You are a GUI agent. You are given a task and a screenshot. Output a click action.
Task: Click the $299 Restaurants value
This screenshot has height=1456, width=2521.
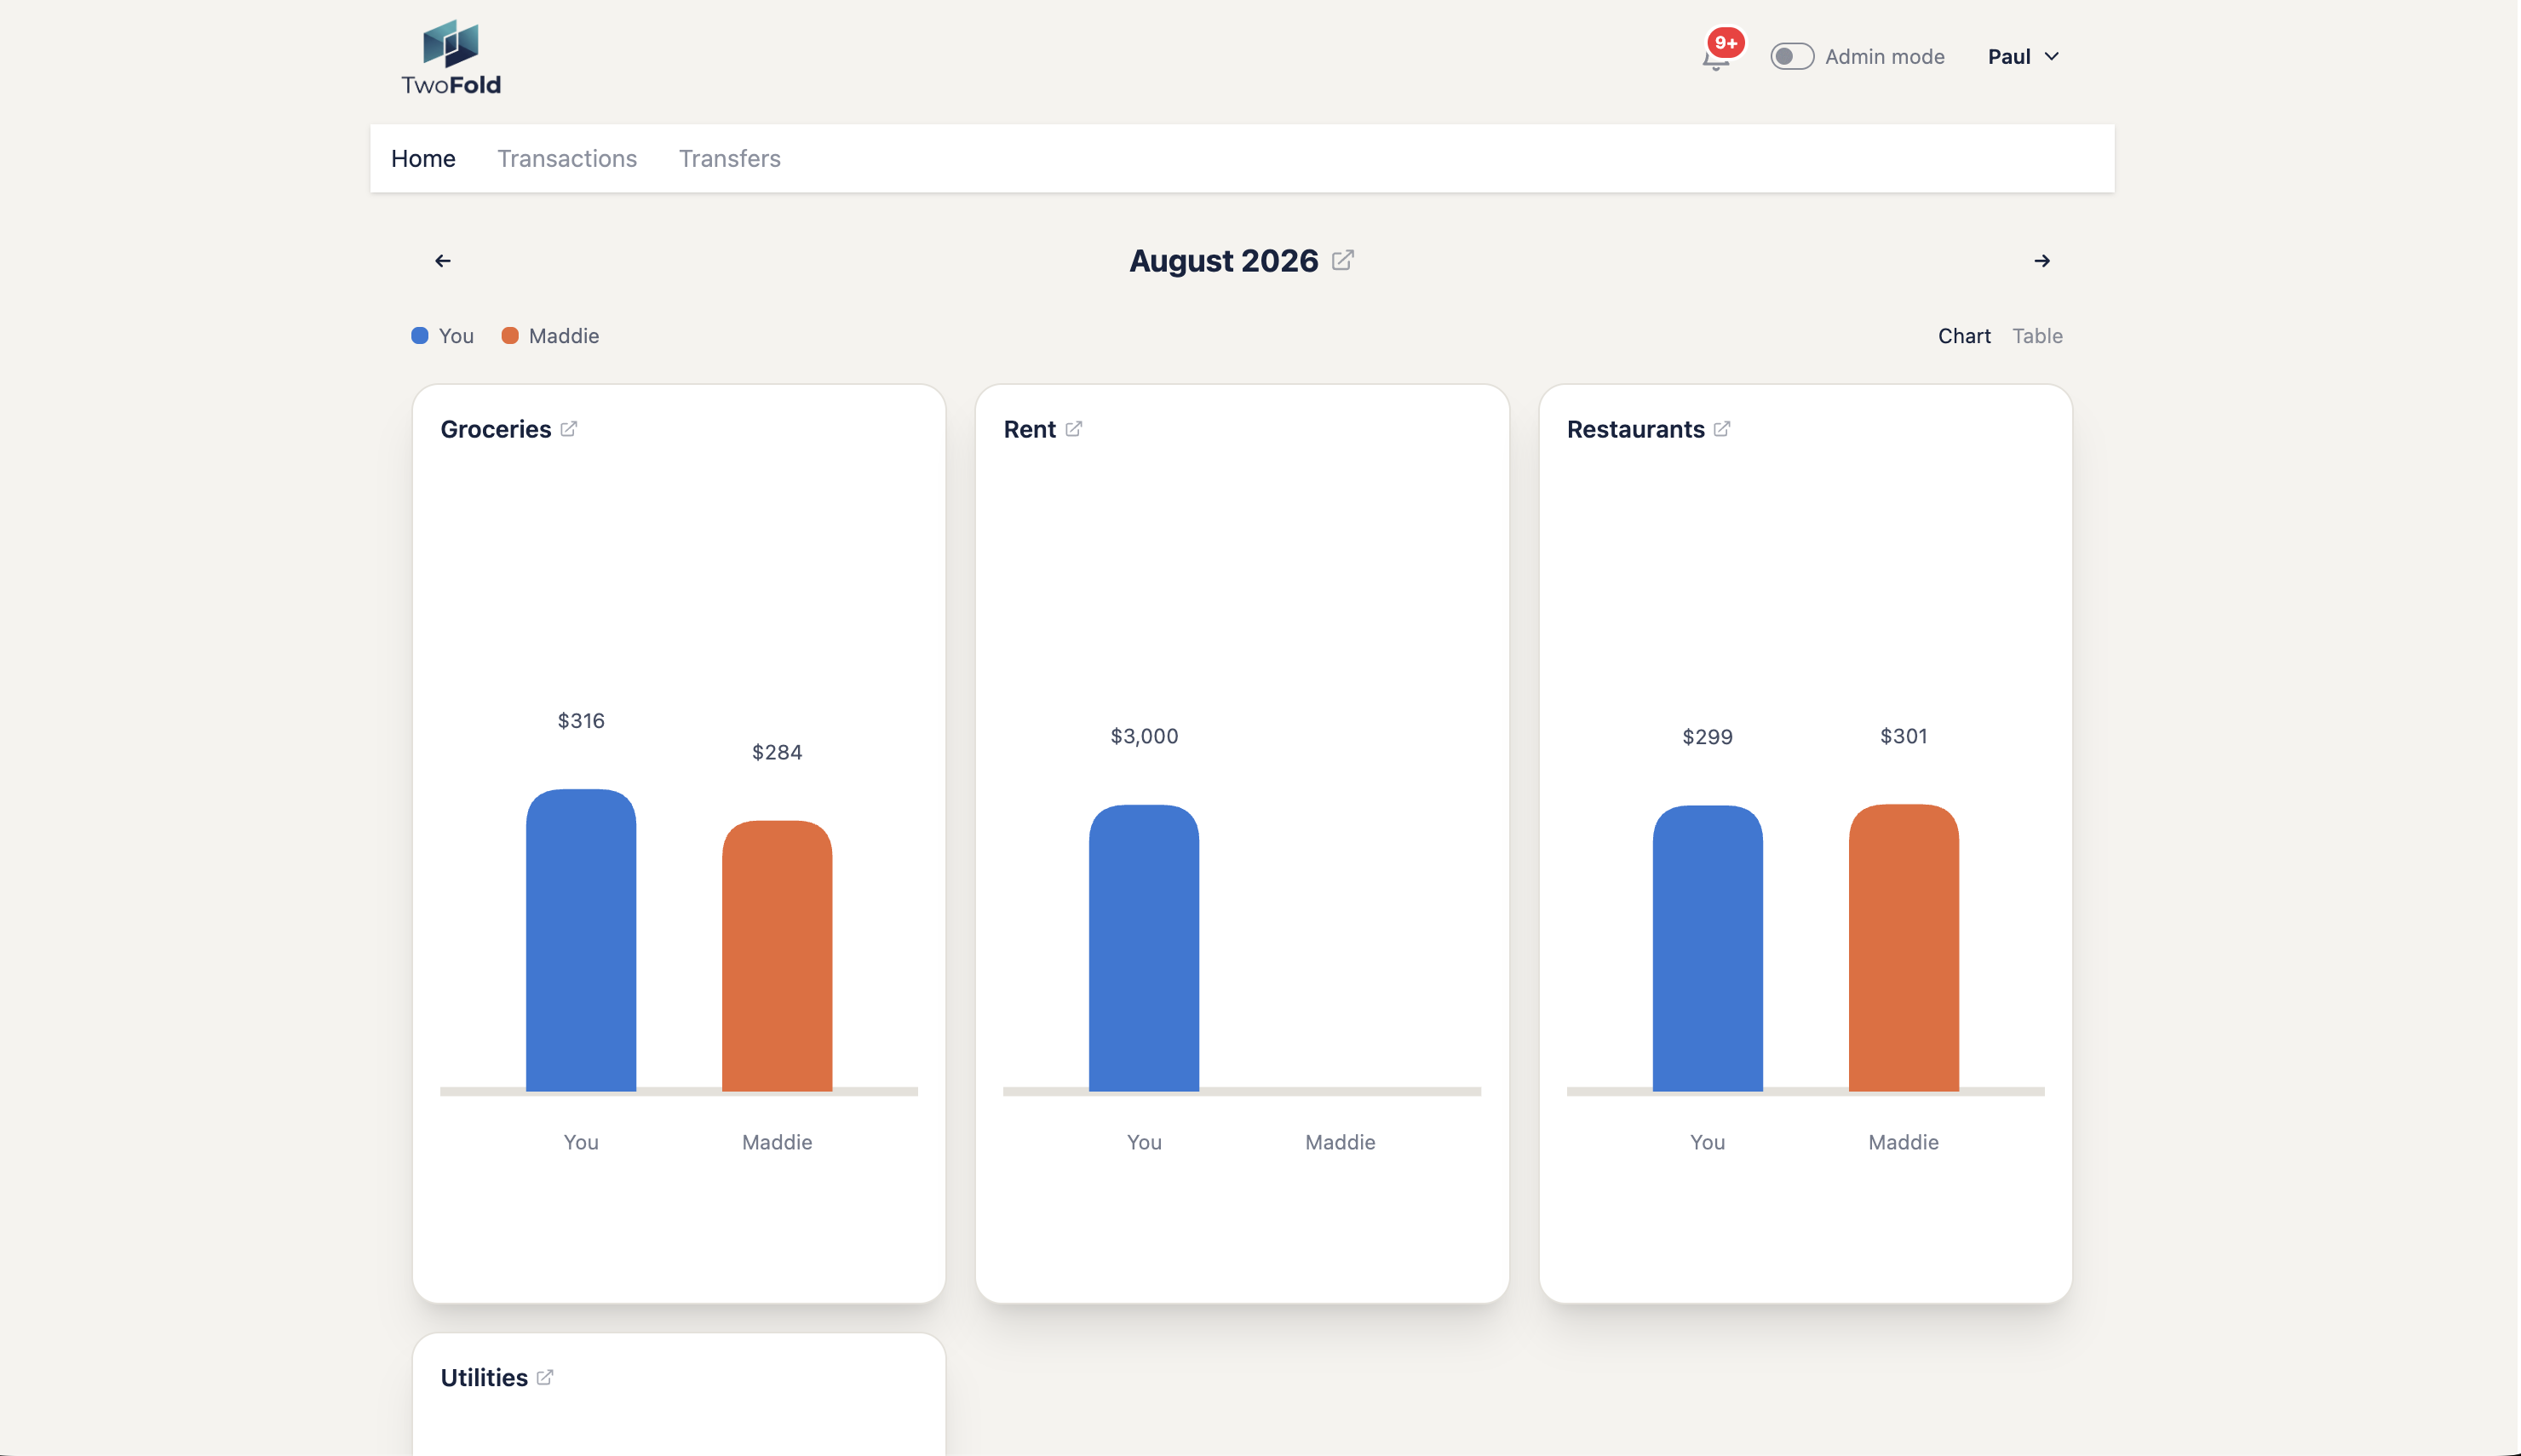click(x=1707, y=737)
